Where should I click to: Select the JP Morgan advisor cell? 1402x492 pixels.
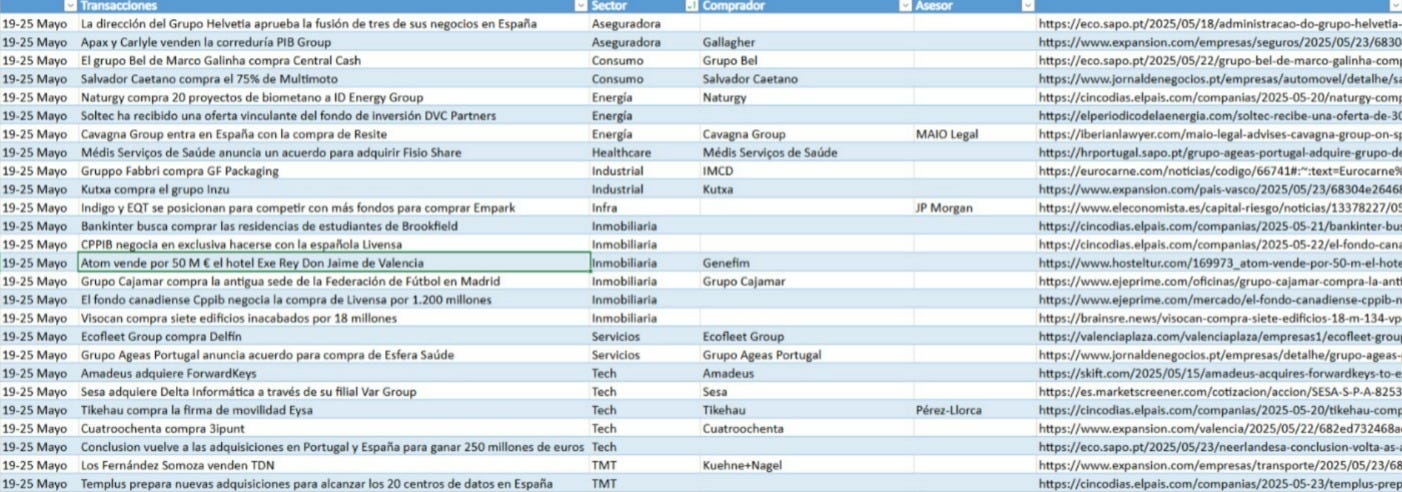click(974, 207)
